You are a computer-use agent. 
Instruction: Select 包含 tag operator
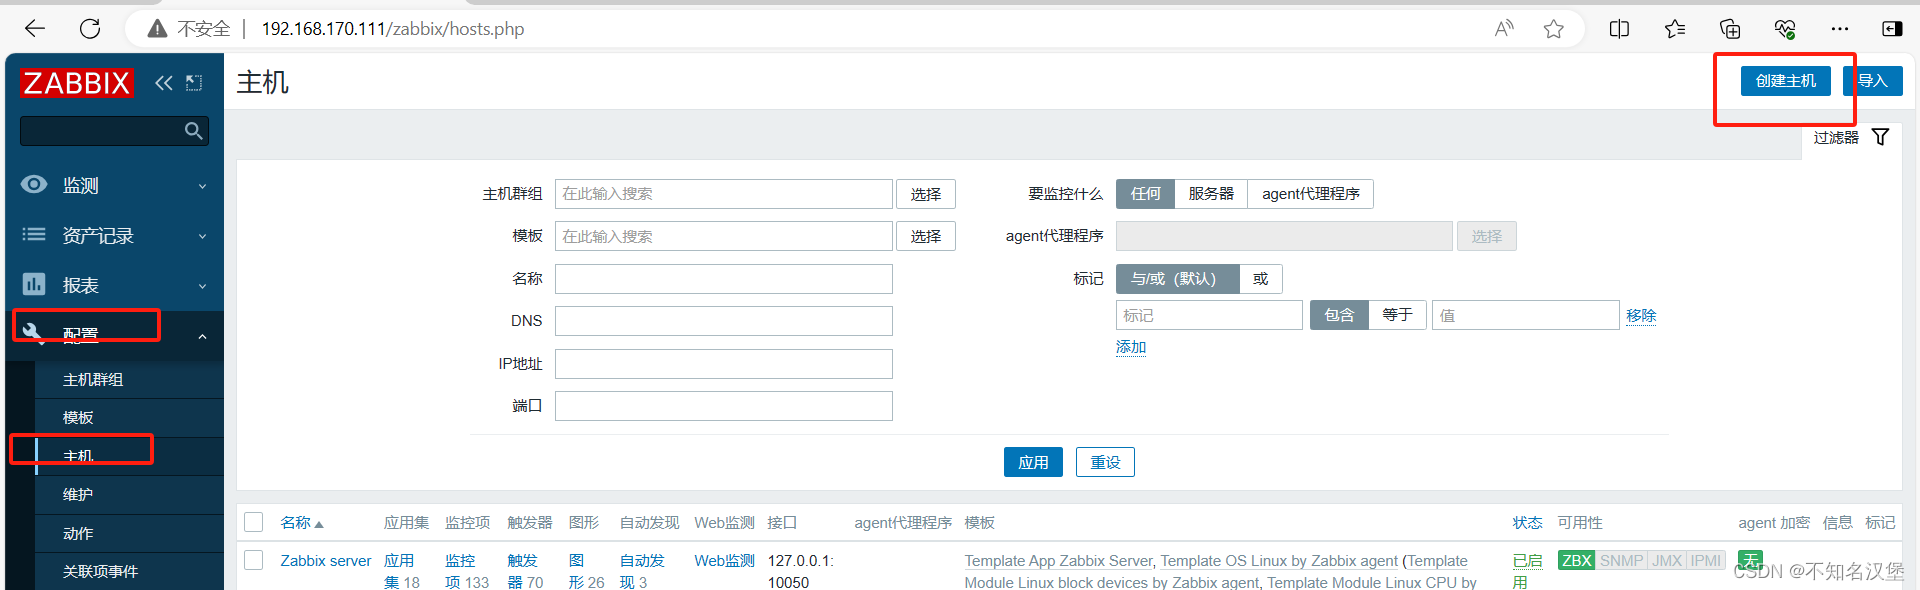(x=1339, y=315)
